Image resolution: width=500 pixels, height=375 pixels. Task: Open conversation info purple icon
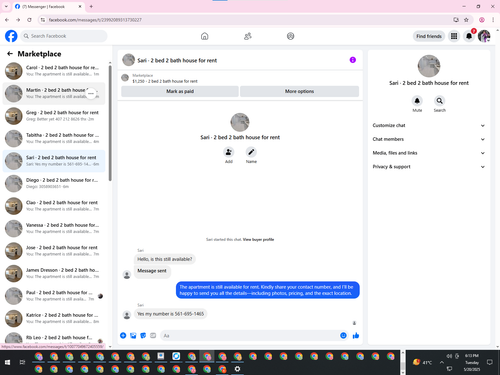(x=353, y=60)
